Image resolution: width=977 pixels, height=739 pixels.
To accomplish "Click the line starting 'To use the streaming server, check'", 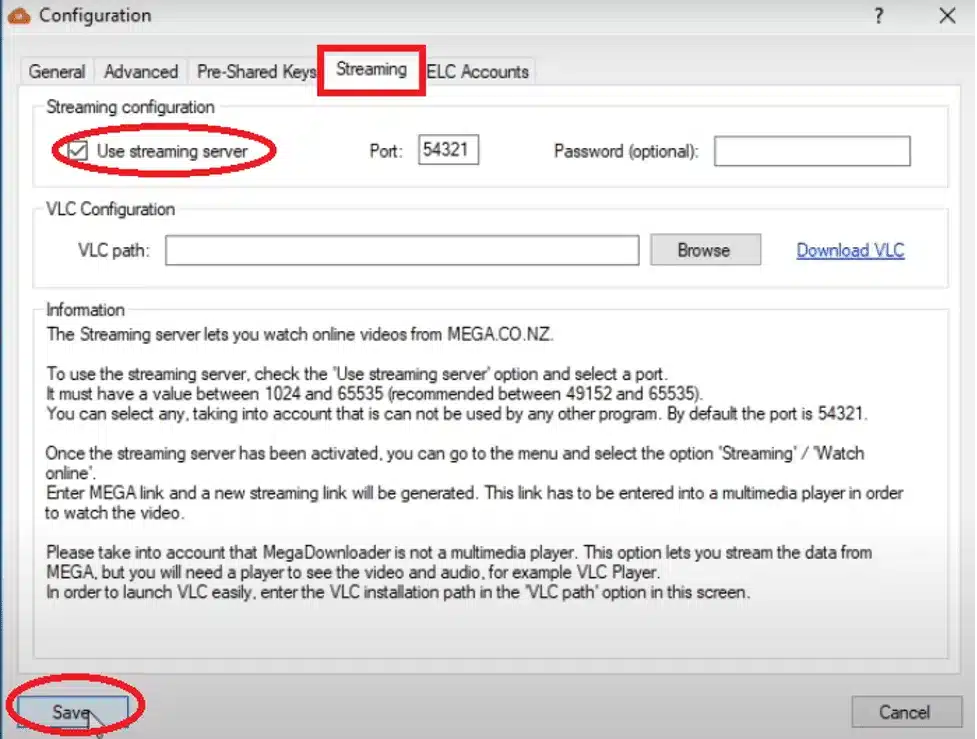I will click(357, 374).
